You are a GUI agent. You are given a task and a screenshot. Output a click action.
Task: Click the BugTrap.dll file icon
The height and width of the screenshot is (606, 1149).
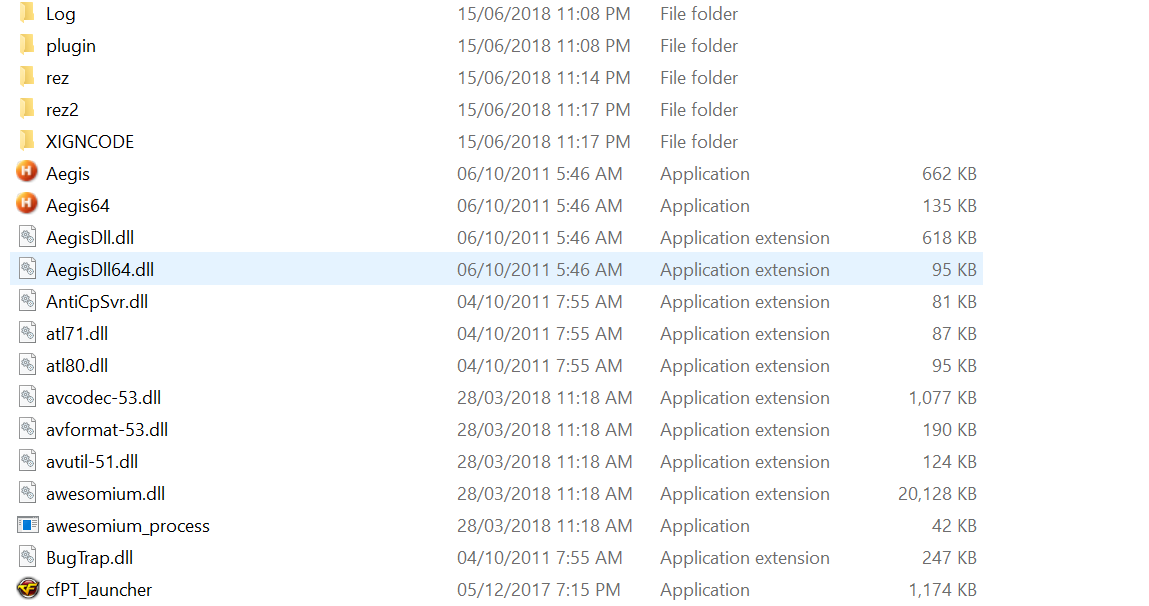click(x=27, y=557)
